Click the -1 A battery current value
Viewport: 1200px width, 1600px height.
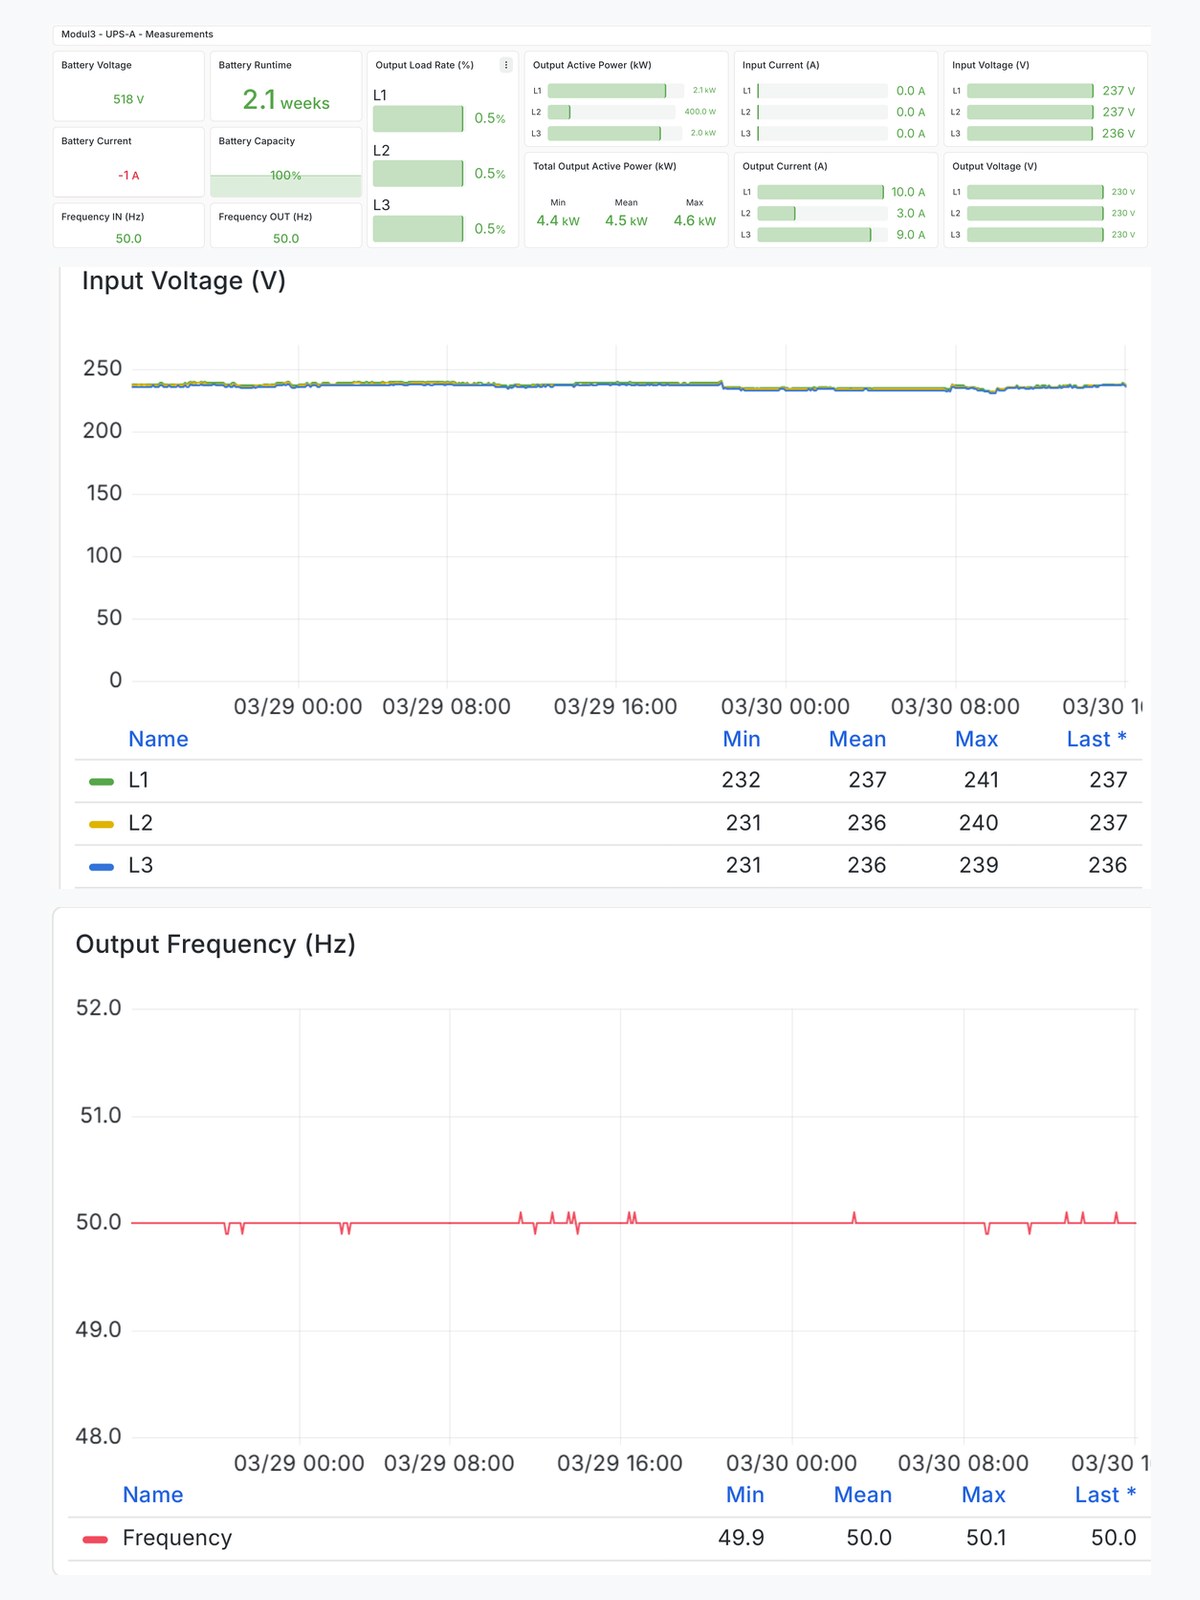[x=129, y=175]
